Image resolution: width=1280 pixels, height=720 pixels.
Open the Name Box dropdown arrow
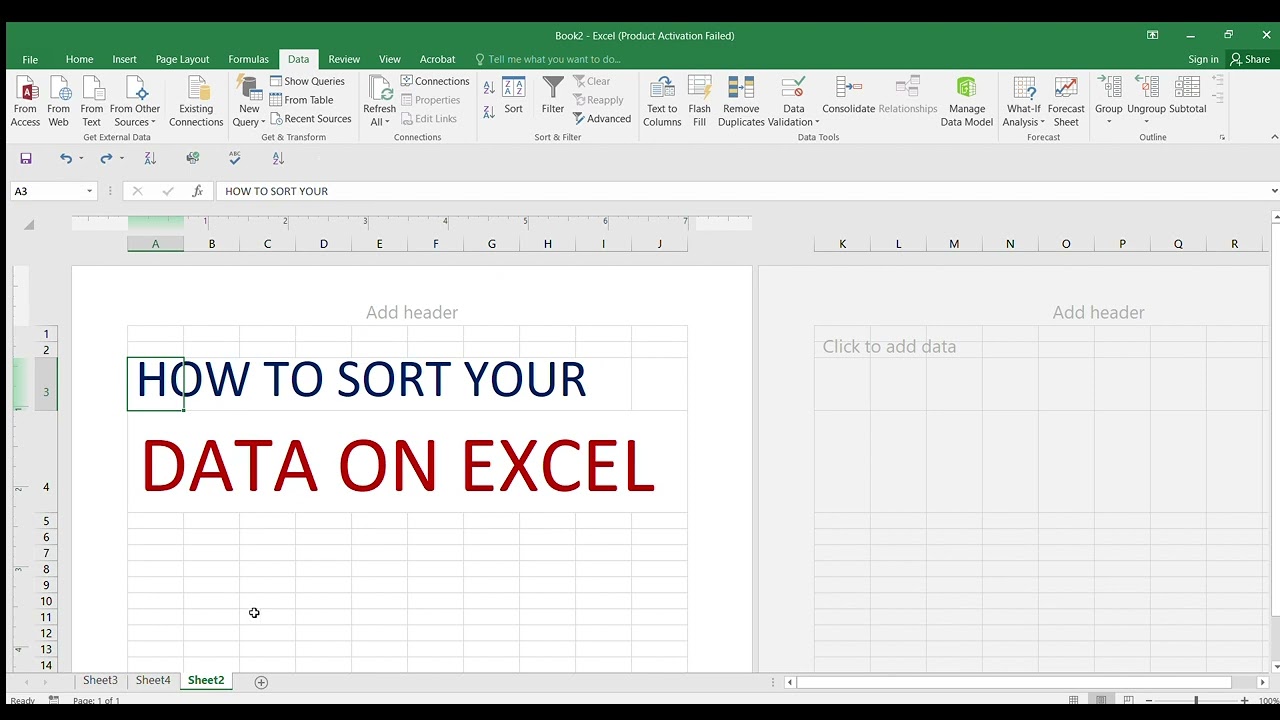[89, 191]
